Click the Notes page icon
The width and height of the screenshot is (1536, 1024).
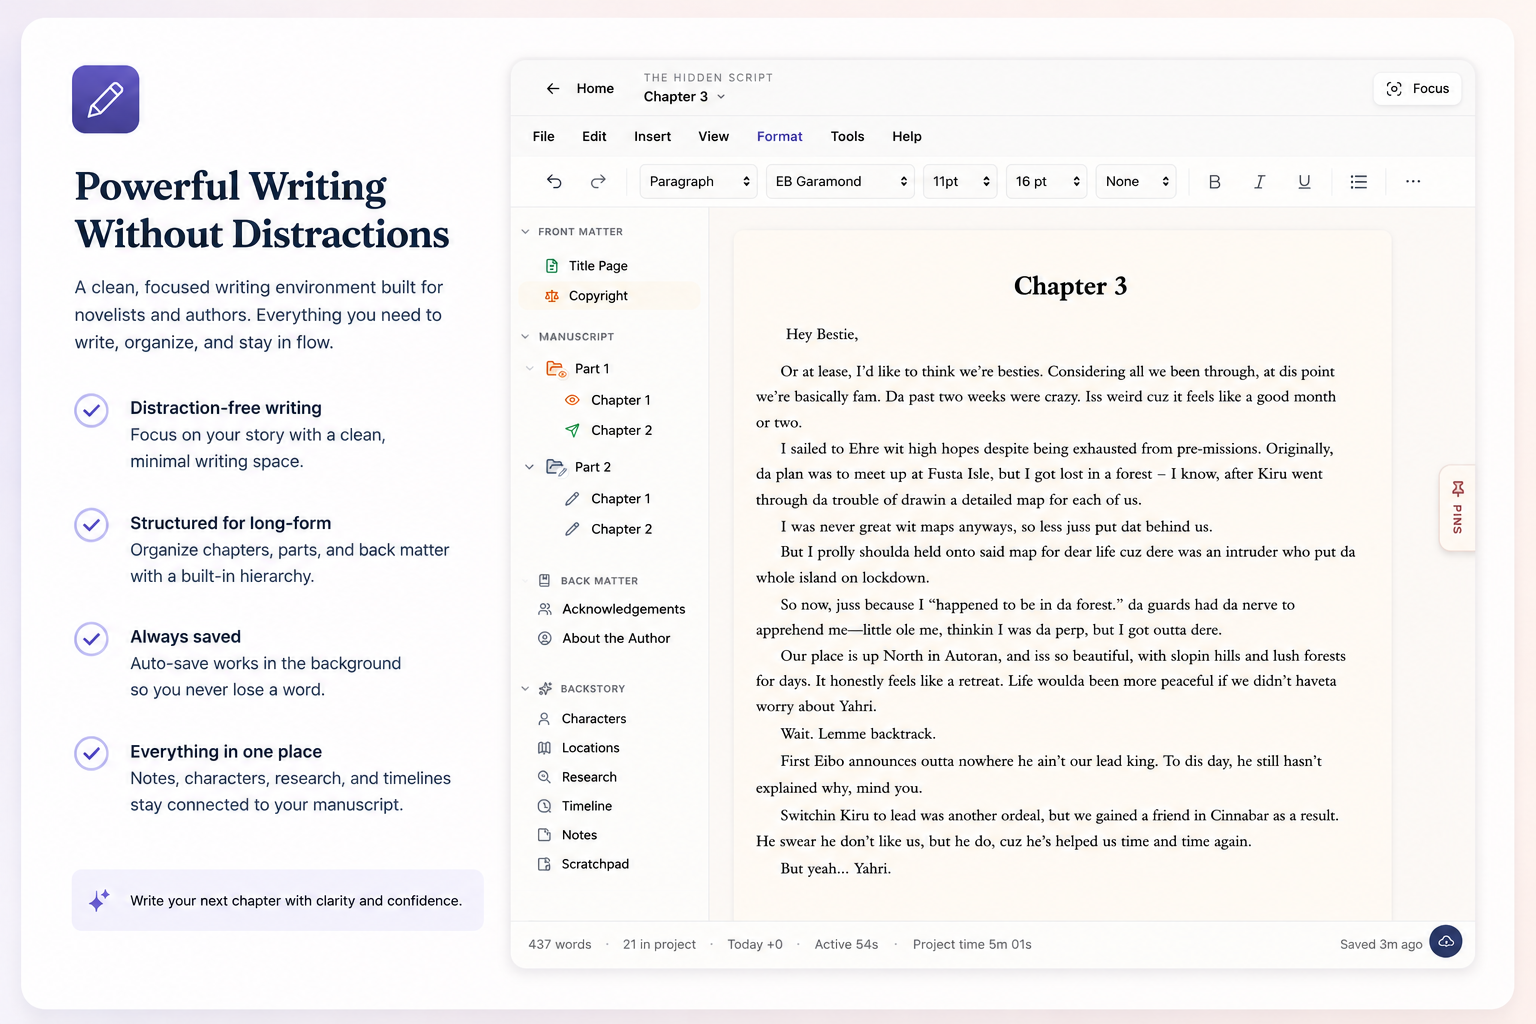tap(544, 835)
